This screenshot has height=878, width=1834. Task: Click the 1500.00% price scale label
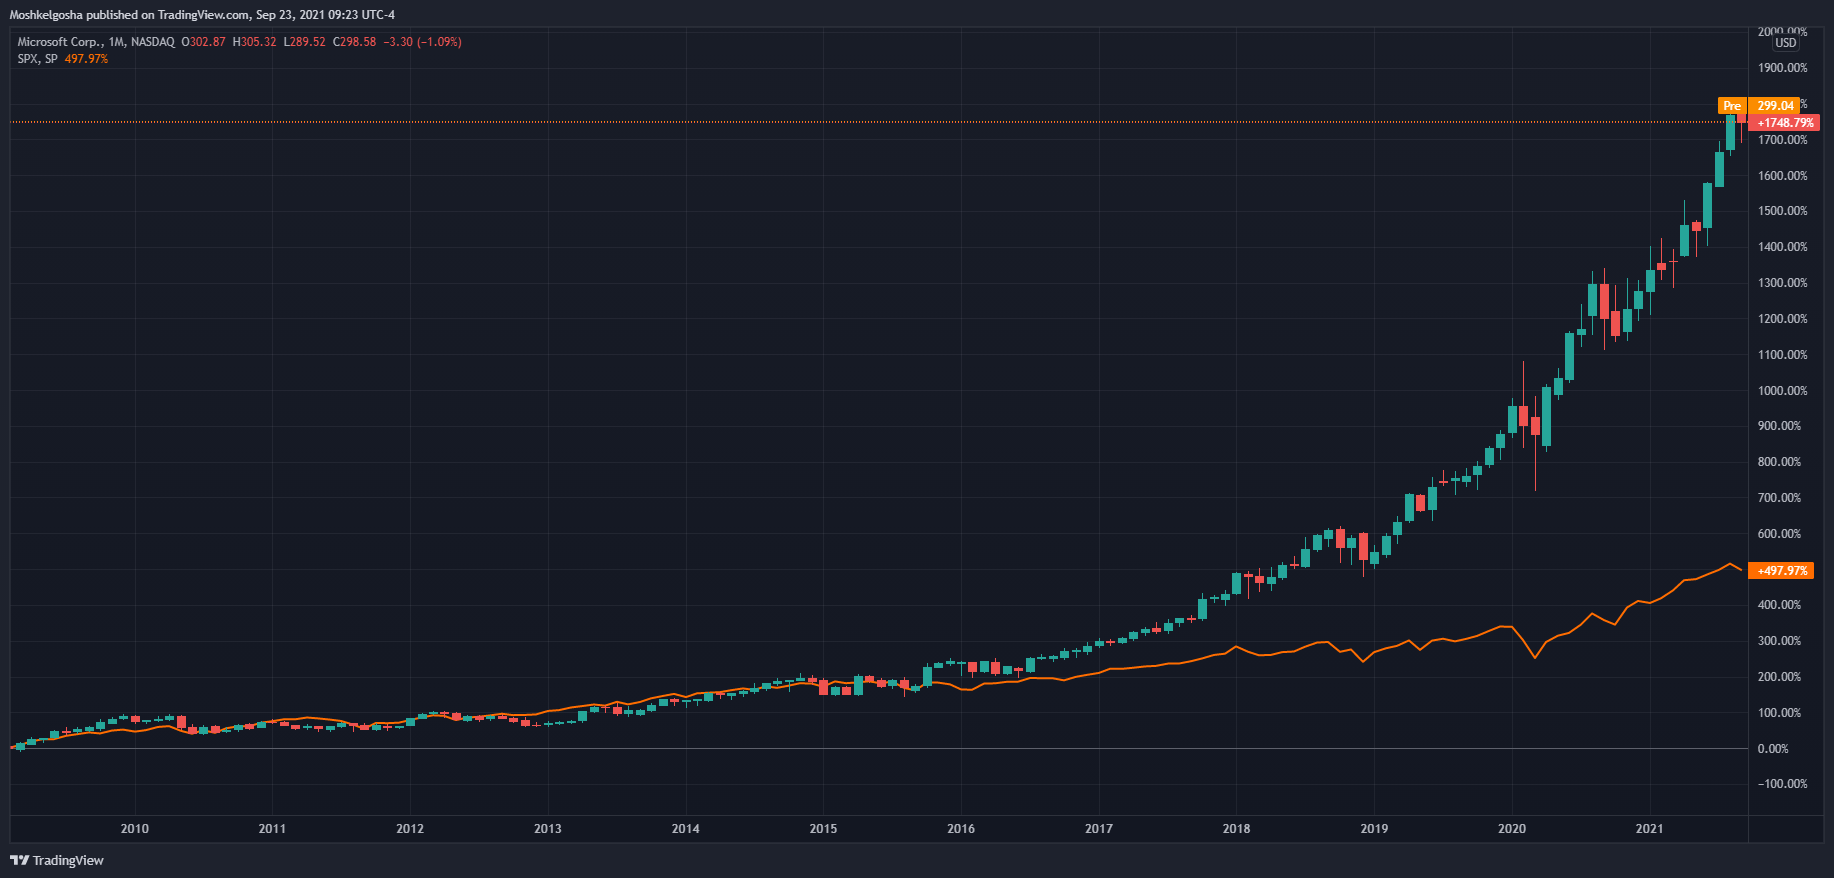click(x=1783, y=211)
